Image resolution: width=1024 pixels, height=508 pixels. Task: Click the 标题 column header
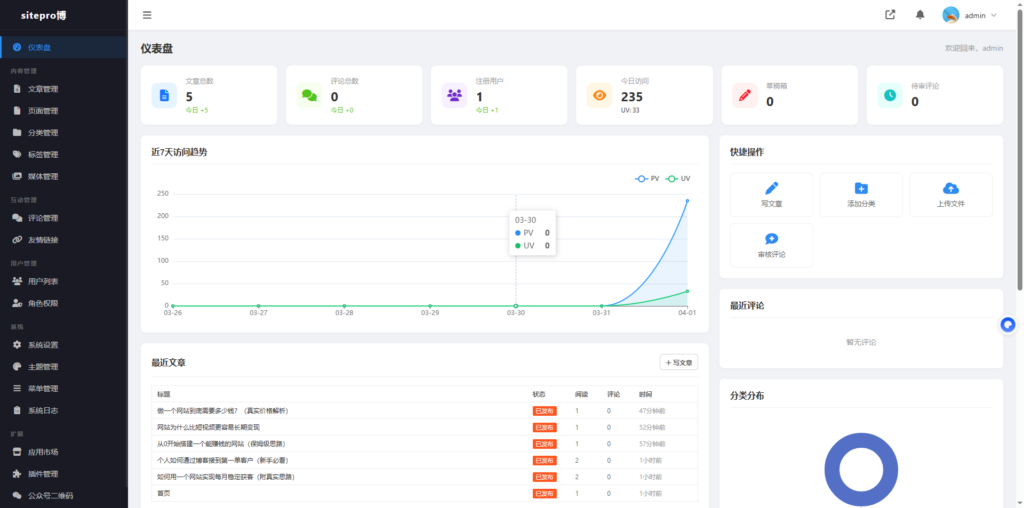pyautogui.click(x=163, y=394)
